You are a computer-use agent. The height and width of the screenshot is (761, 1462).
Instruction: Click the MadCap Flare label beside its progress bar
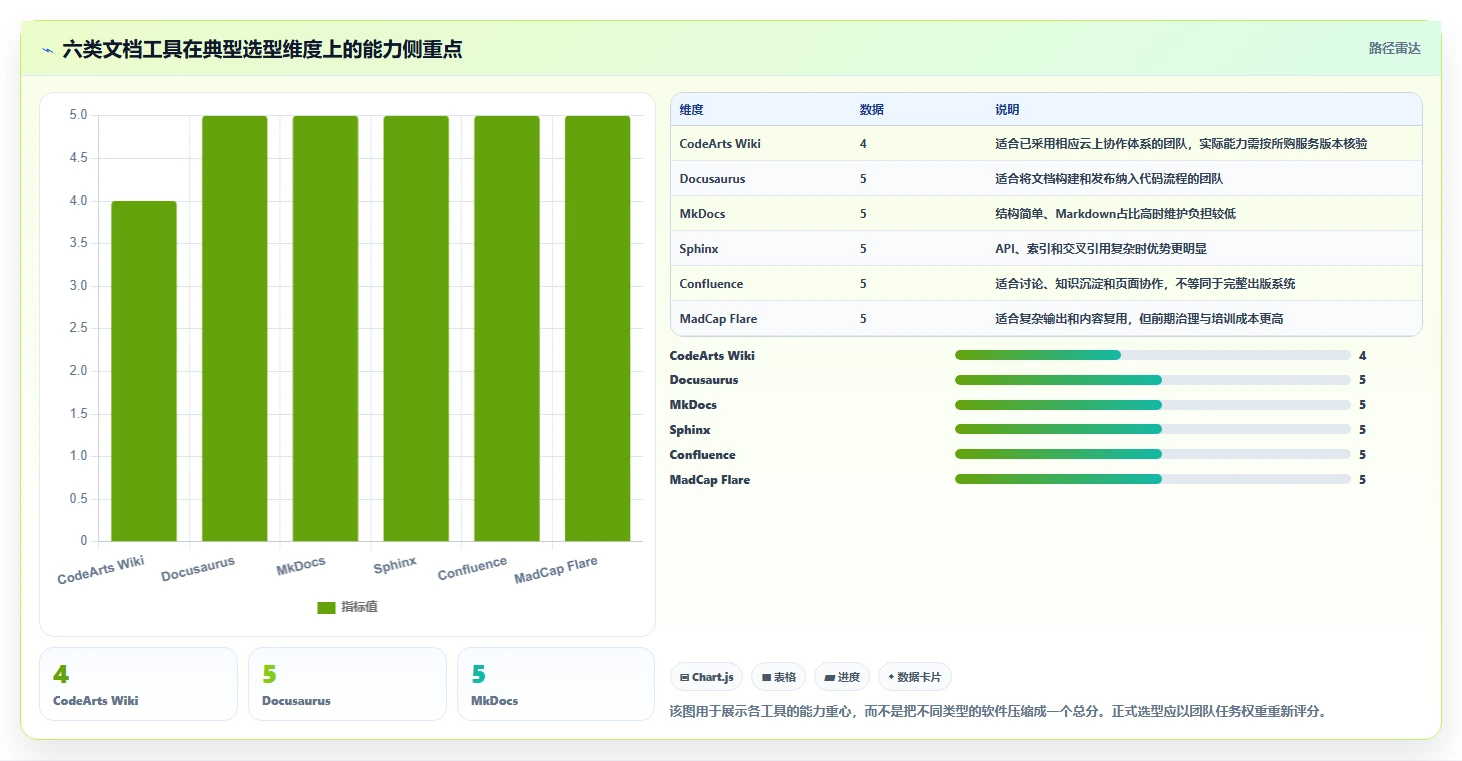(x=710, y=480)
